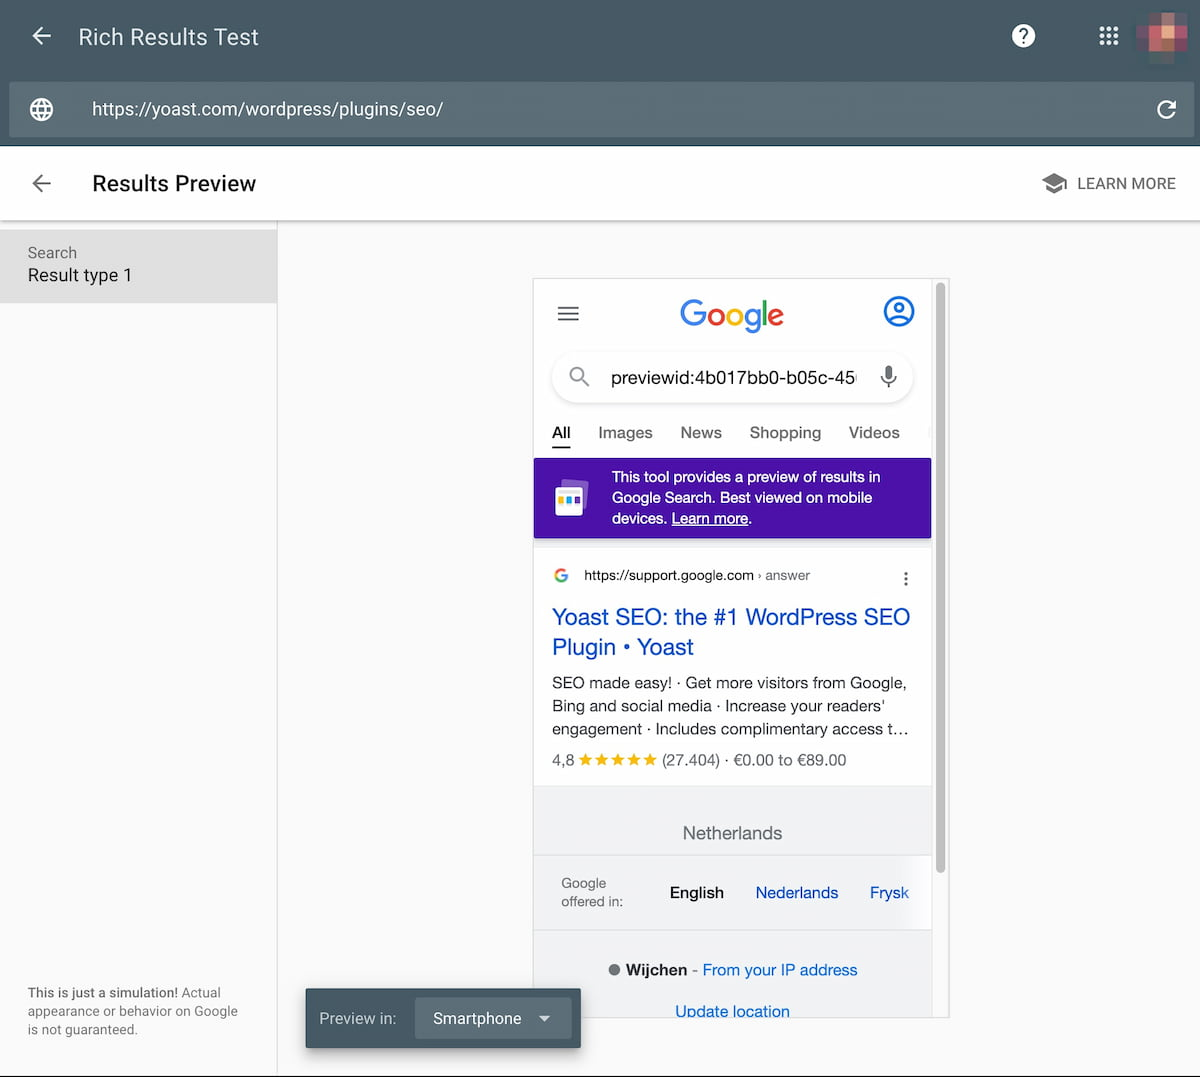The width and height of the screenshot is (1200, 1077).
Task: Open the Google apps grid icon
Action: click(1108, 36)
